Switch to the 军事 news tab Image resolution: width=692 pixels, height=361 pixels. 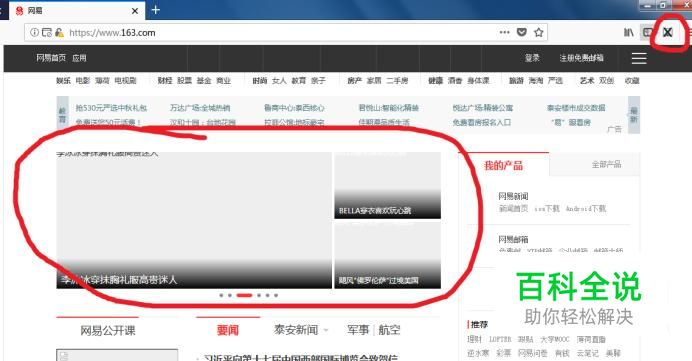pyautogui.click(x=358, y=330)
